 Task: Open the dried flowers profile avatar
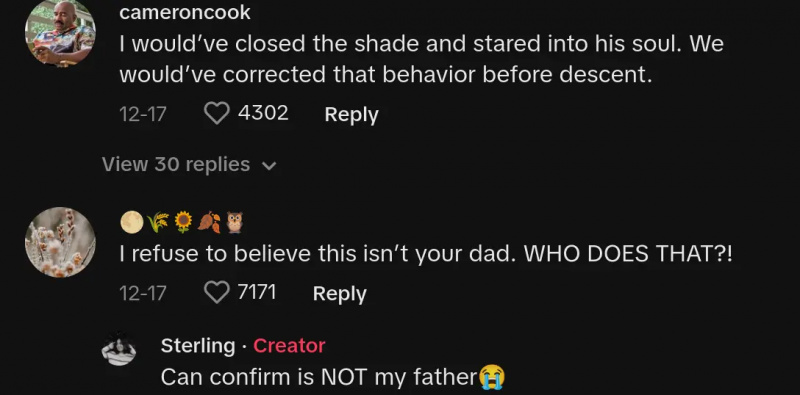point(60,242)
